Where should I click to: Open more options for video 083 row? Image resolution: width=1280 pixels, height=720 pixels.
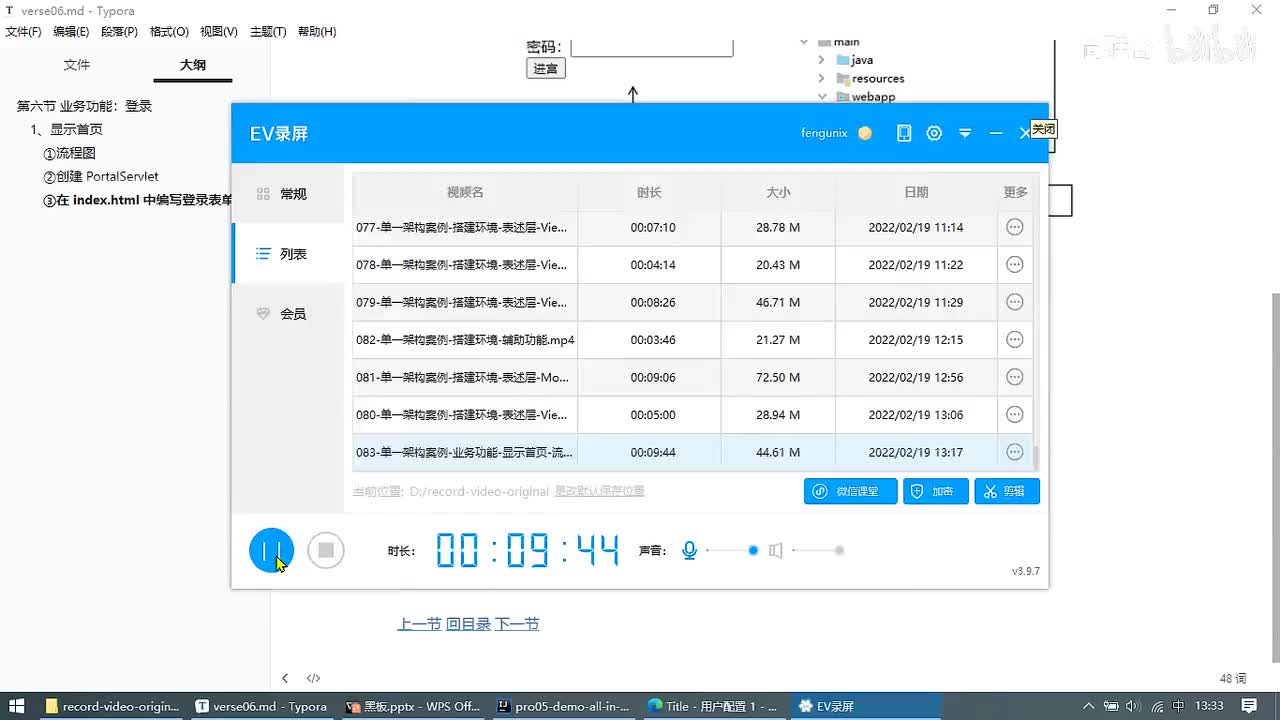[x=1014, y=452]
